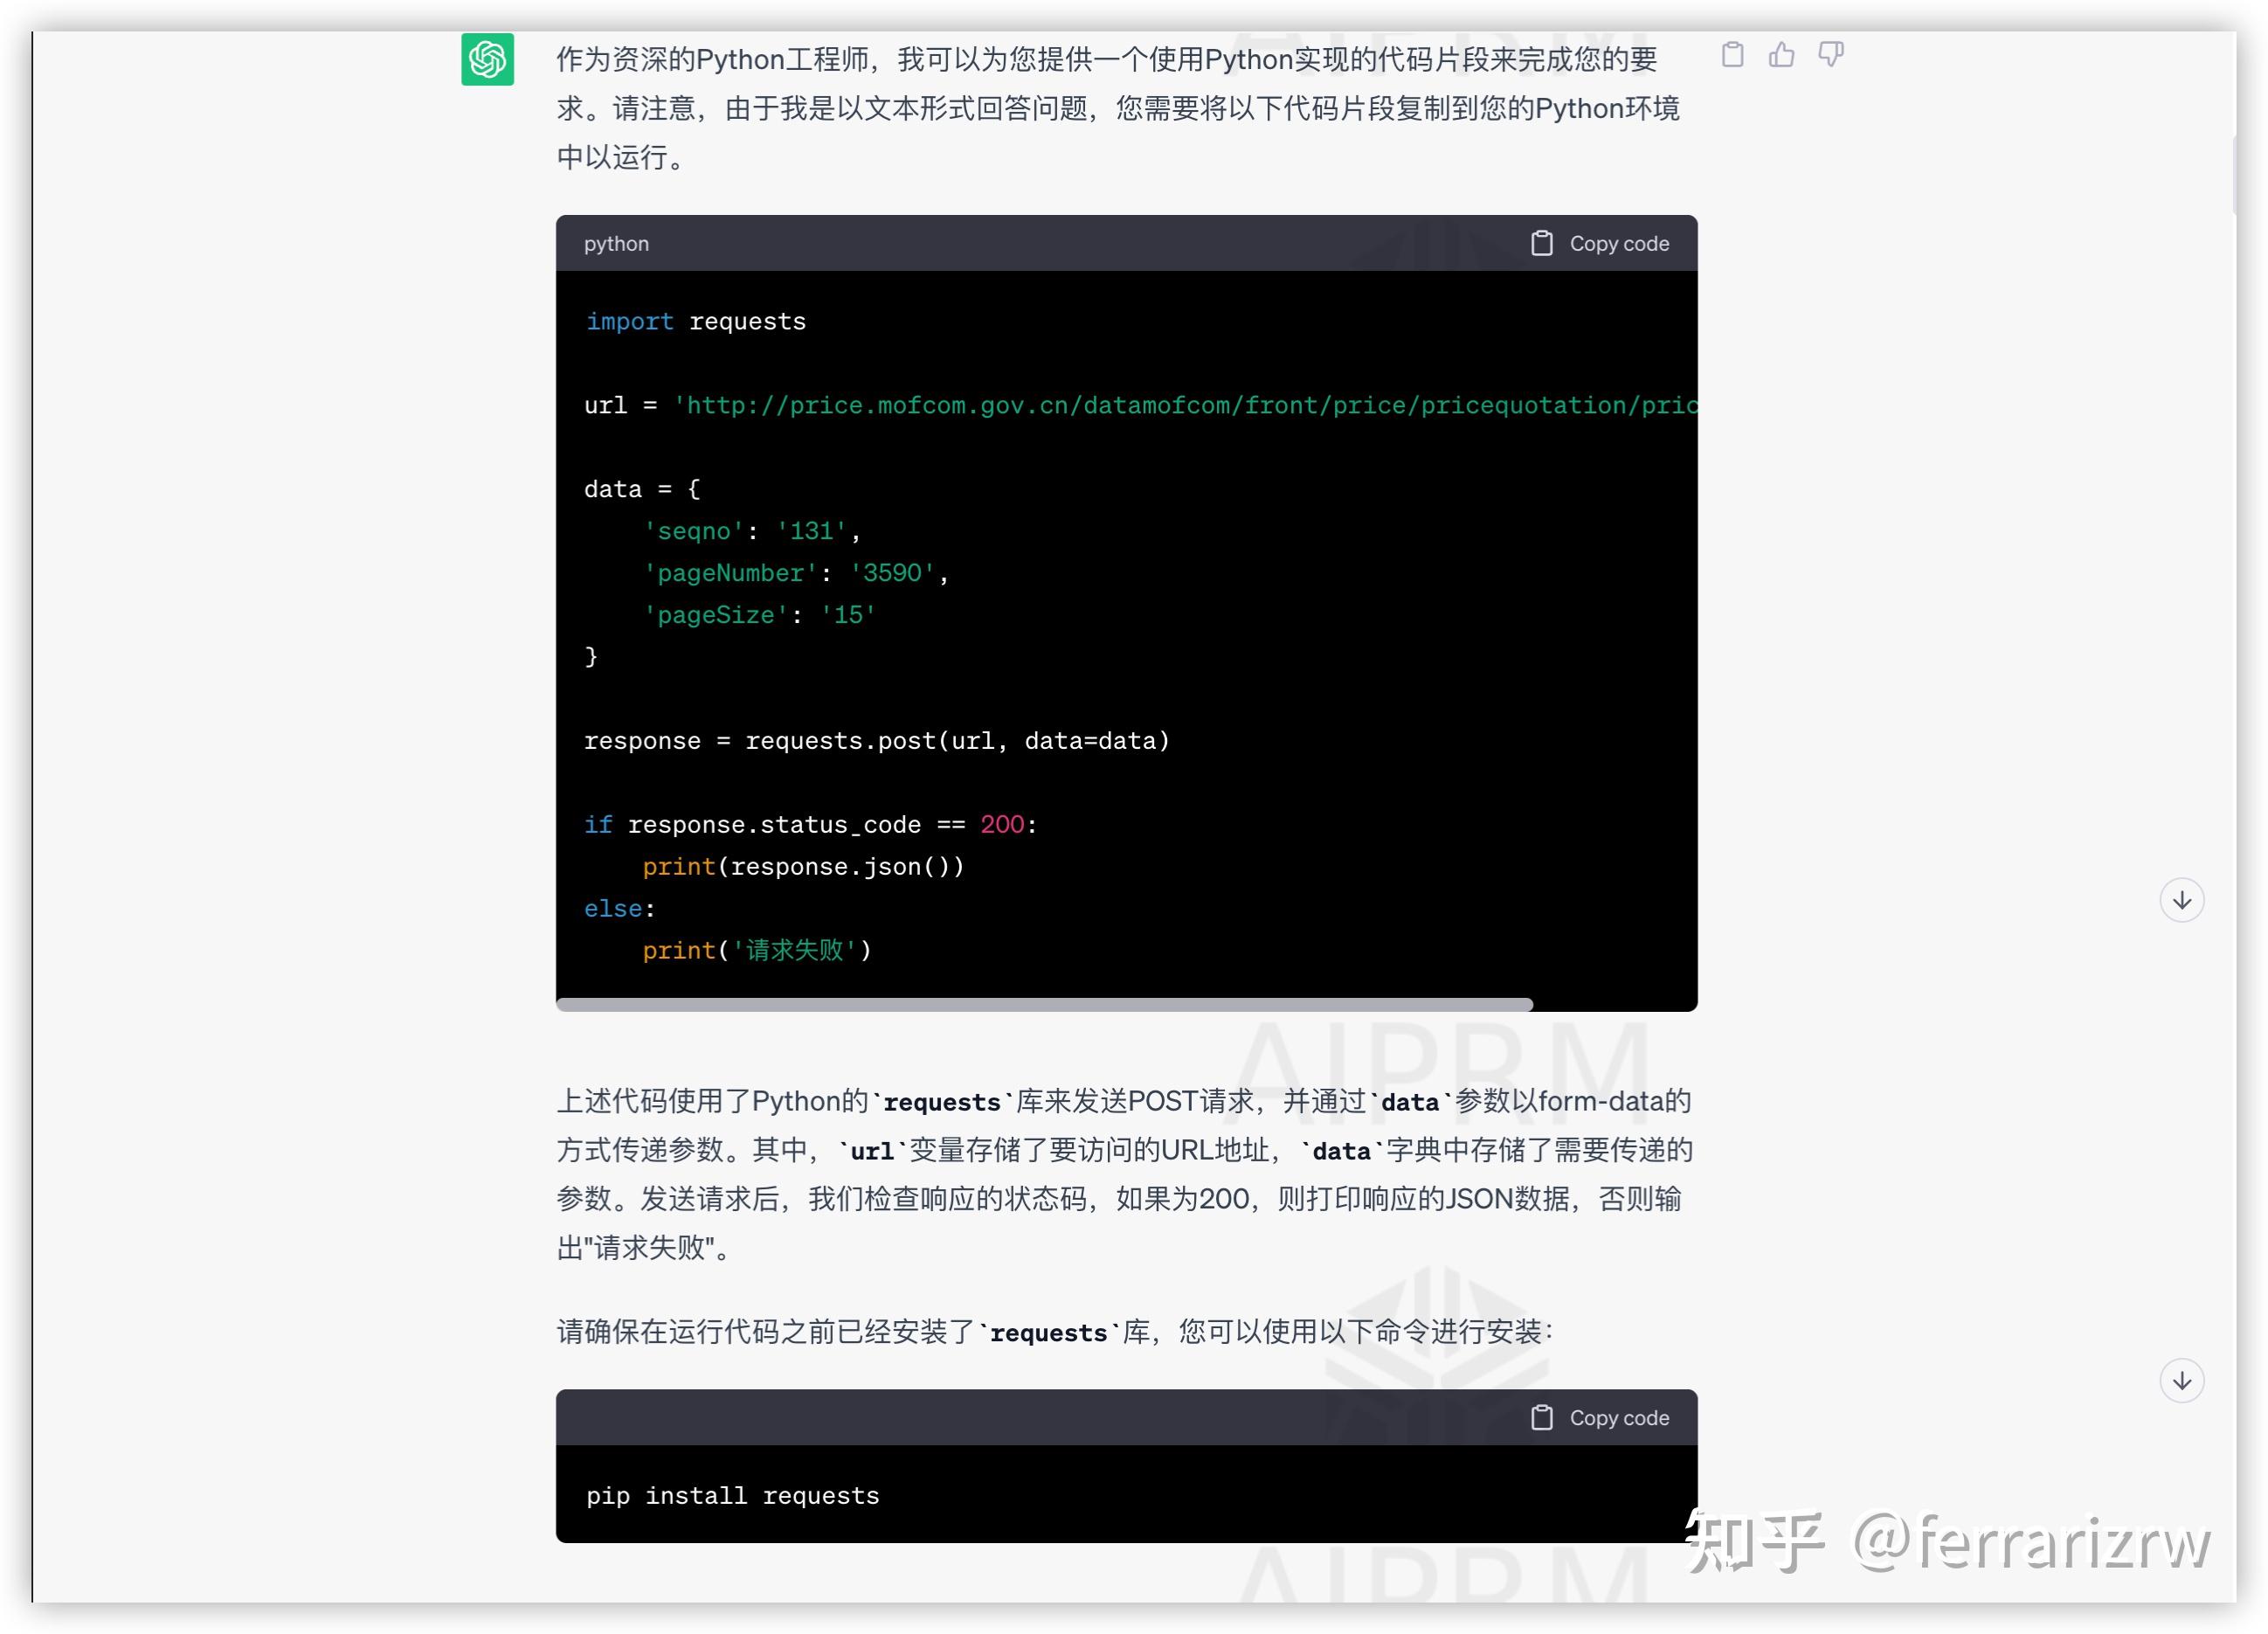Click 'pip install requests' command text
The width and height of the screenshot is (2268, 1634).
coord(733,1496)
